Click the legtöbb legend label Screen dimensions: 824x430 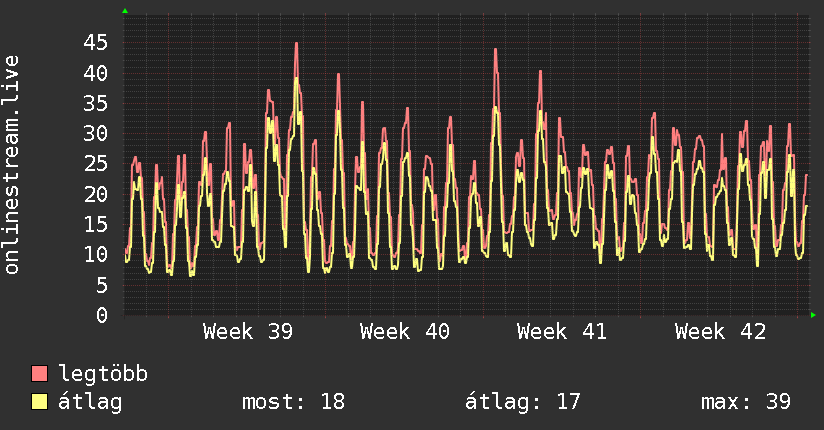tap(103, 373)
